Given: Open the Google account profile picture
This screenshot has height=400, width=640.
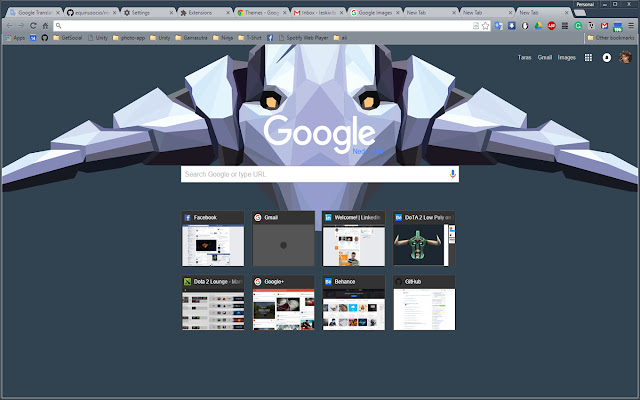Looking at the screenshot, I should pyautogui.click(x=625, y=57).
